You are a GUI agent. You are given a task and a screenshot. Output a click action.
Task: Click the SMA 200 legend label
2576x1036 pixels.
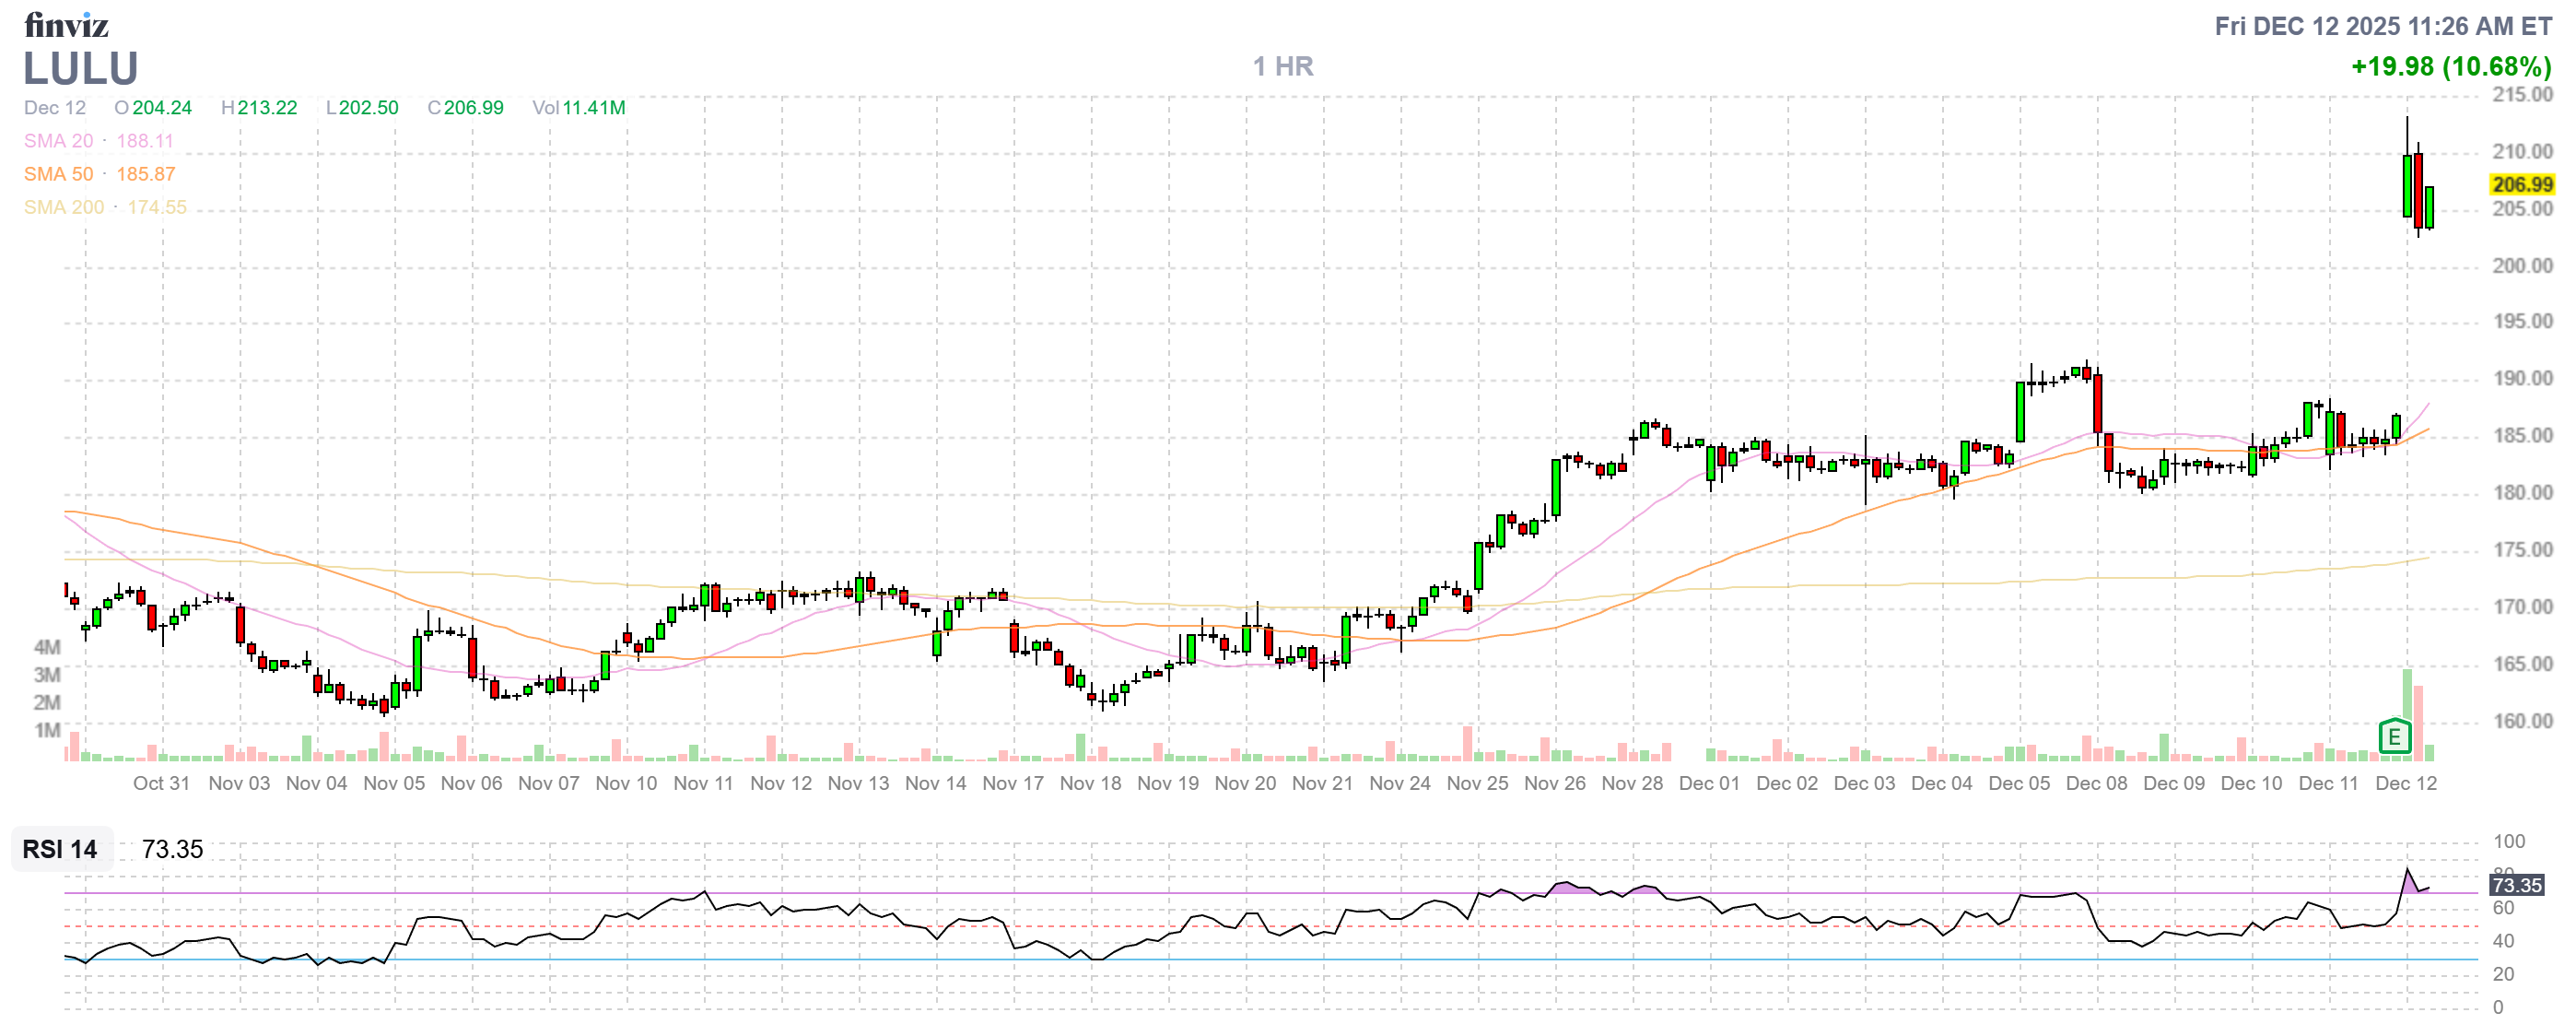(63, 207)
